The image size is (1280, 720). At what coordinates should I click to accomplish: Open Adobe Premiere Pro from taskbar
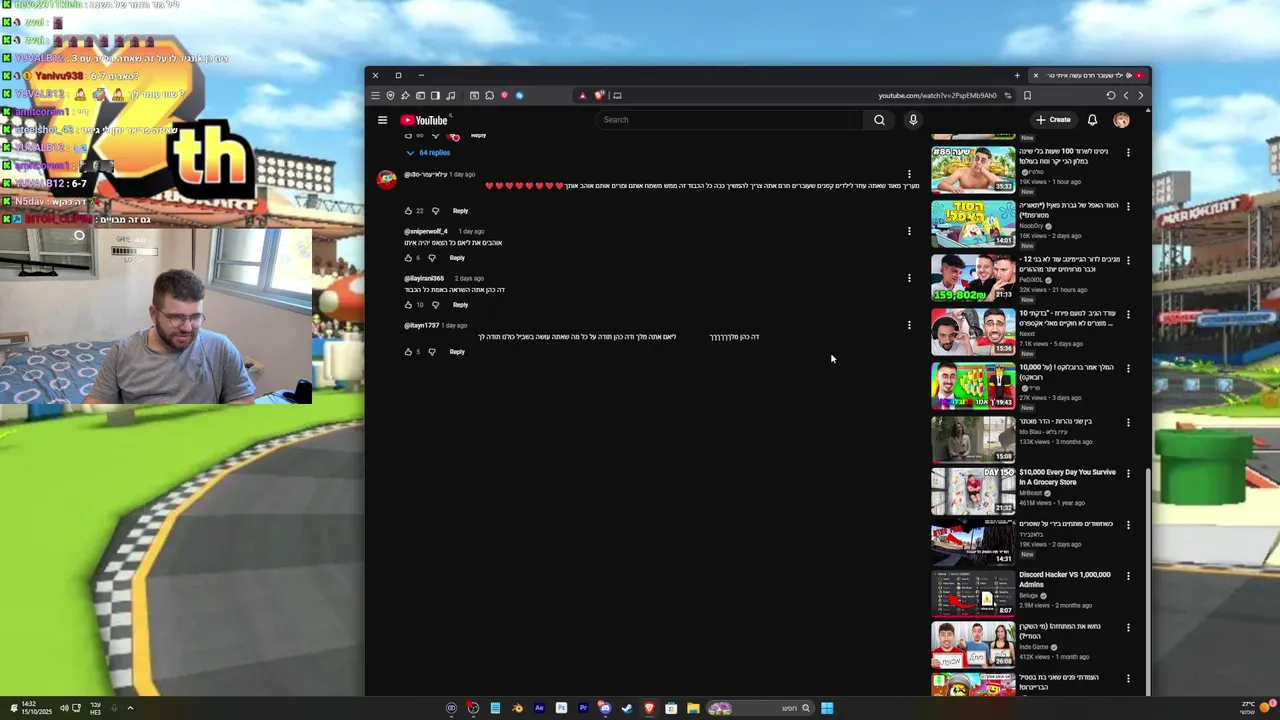[583, 708]
